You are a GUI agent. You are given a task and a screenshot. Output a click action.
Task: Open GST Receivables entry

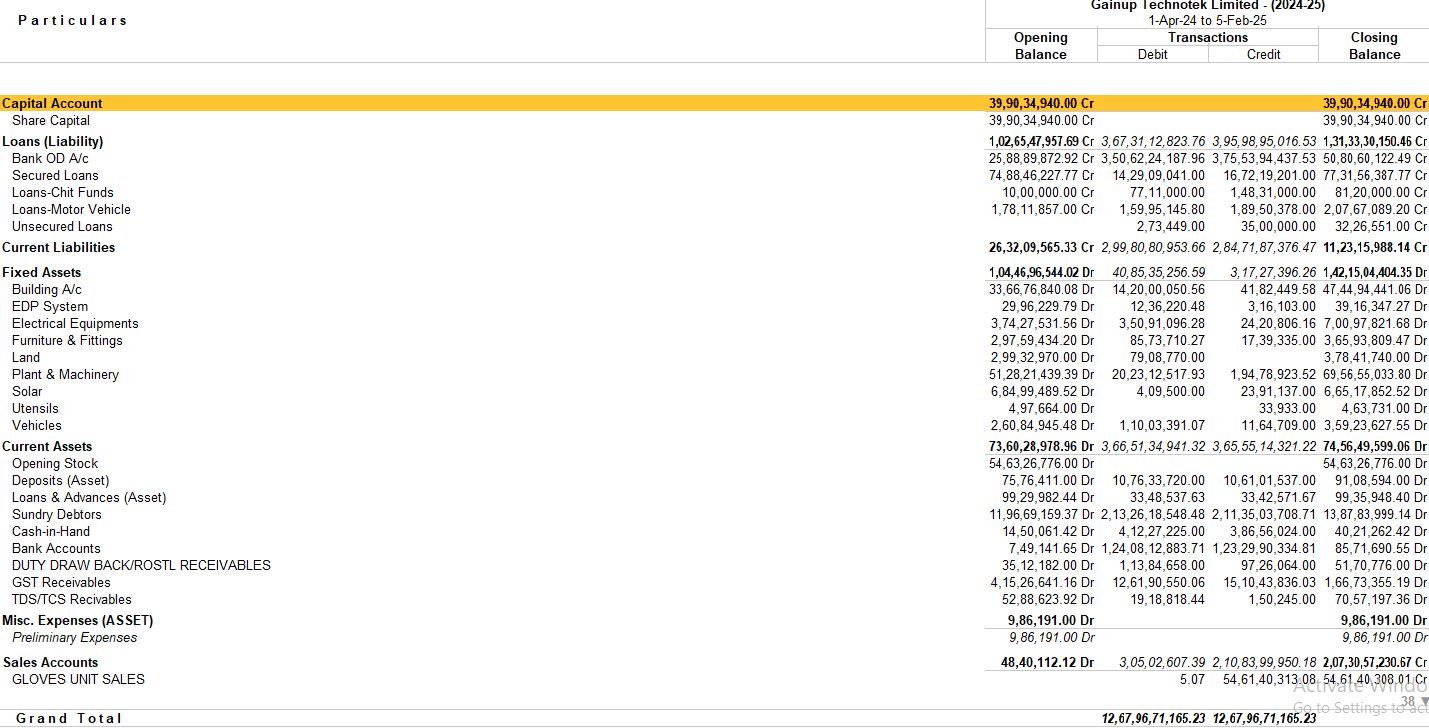61,582
